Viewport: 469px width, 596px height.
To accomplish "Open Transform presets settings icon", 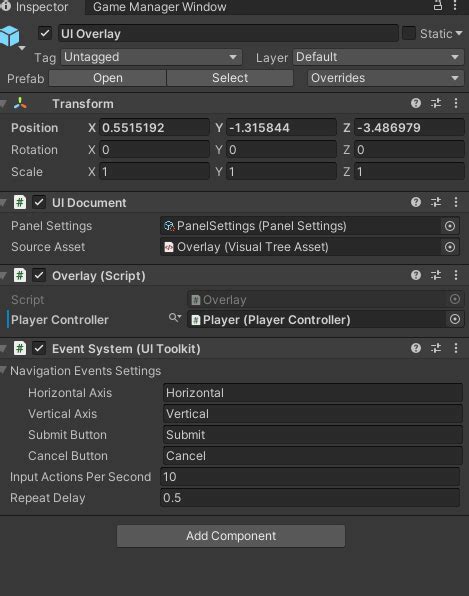I will (x=436, y=103).
